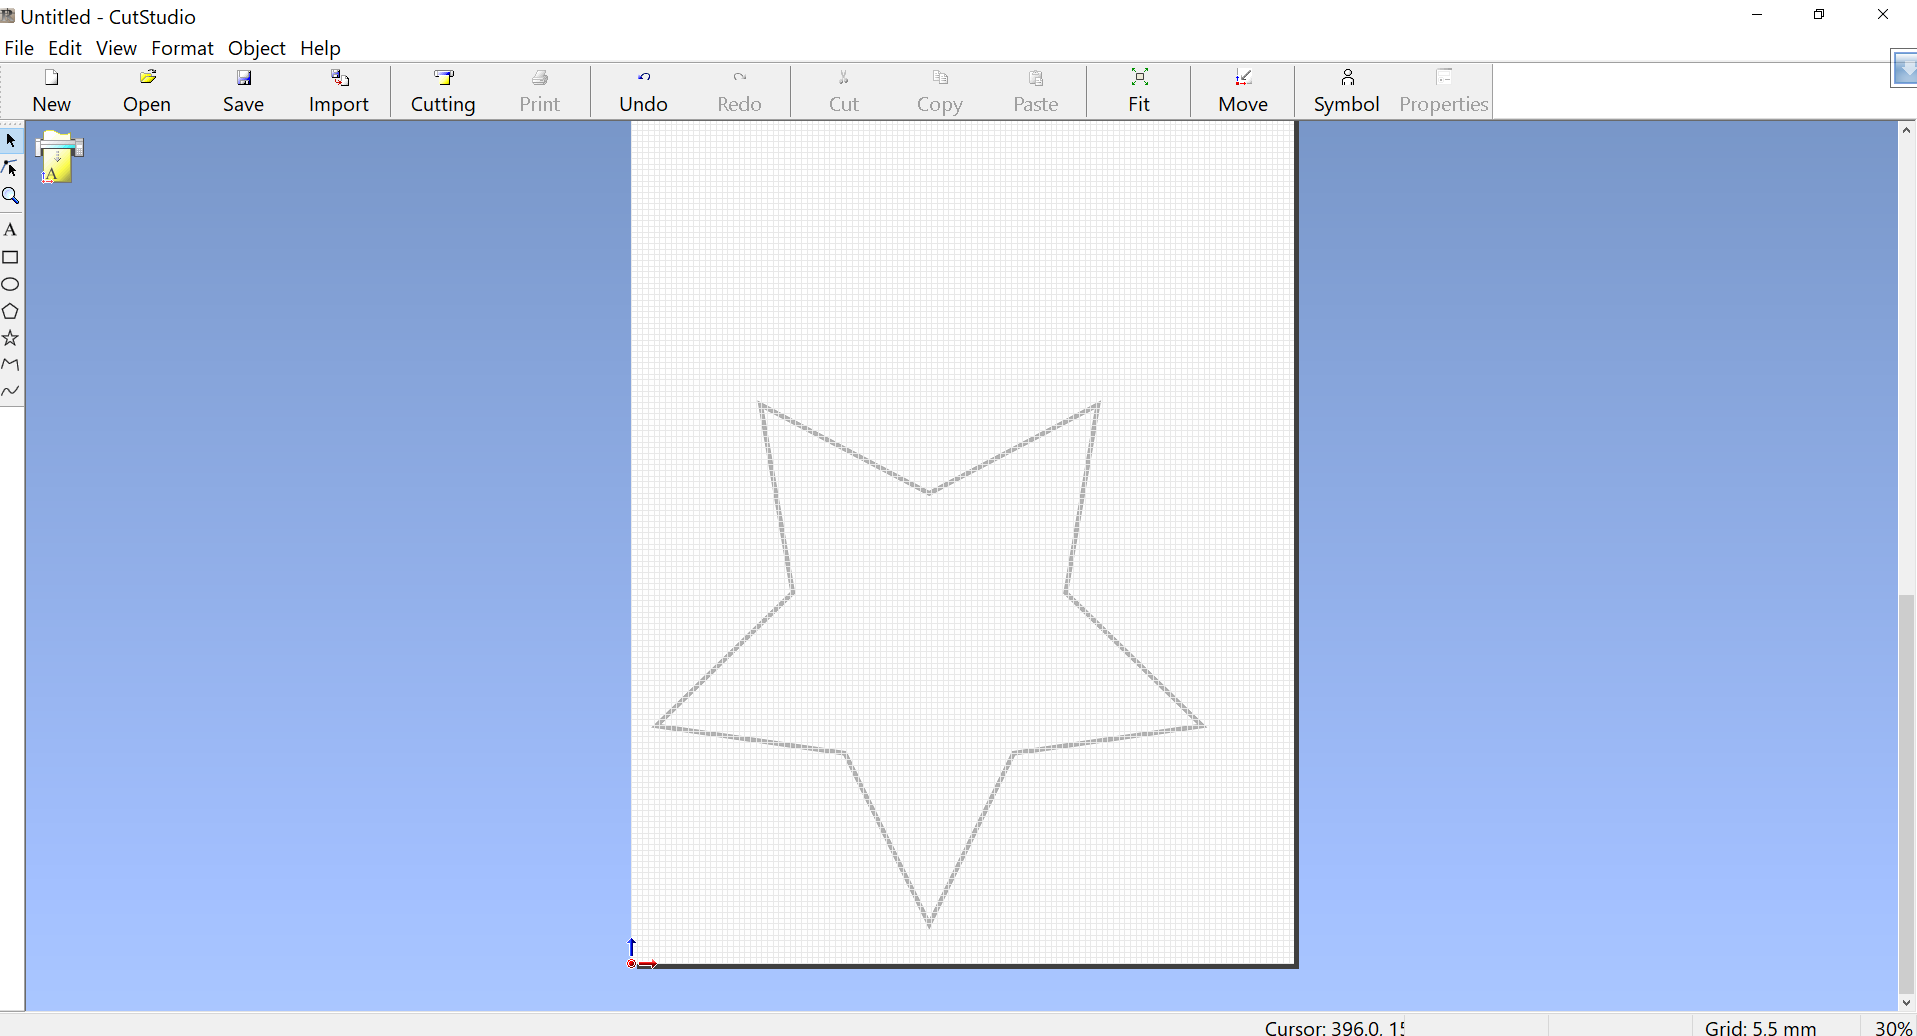
Task: Fit the view with Fit button
Action: [1139, 91]
